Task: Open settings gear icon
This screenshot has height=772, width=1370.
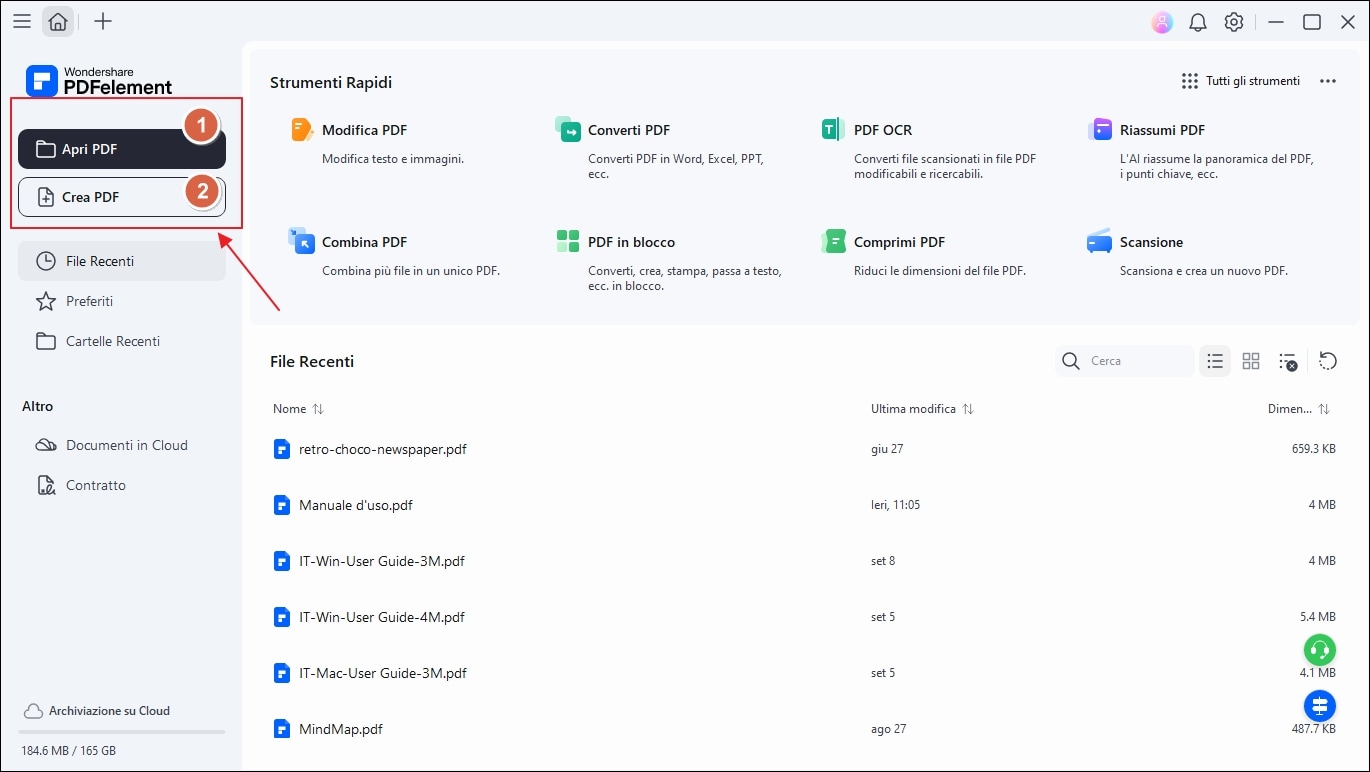Action: point(1234,22)
